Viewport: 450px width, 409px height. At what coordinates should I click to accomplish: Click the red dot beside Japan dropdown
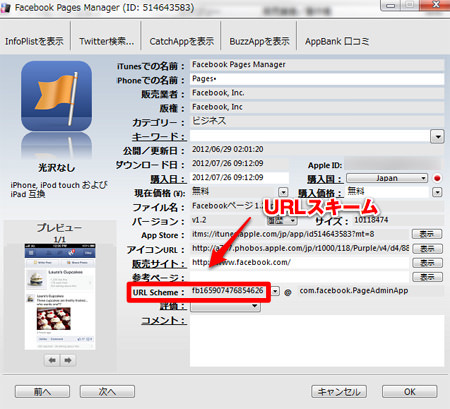tap(437, 178)
